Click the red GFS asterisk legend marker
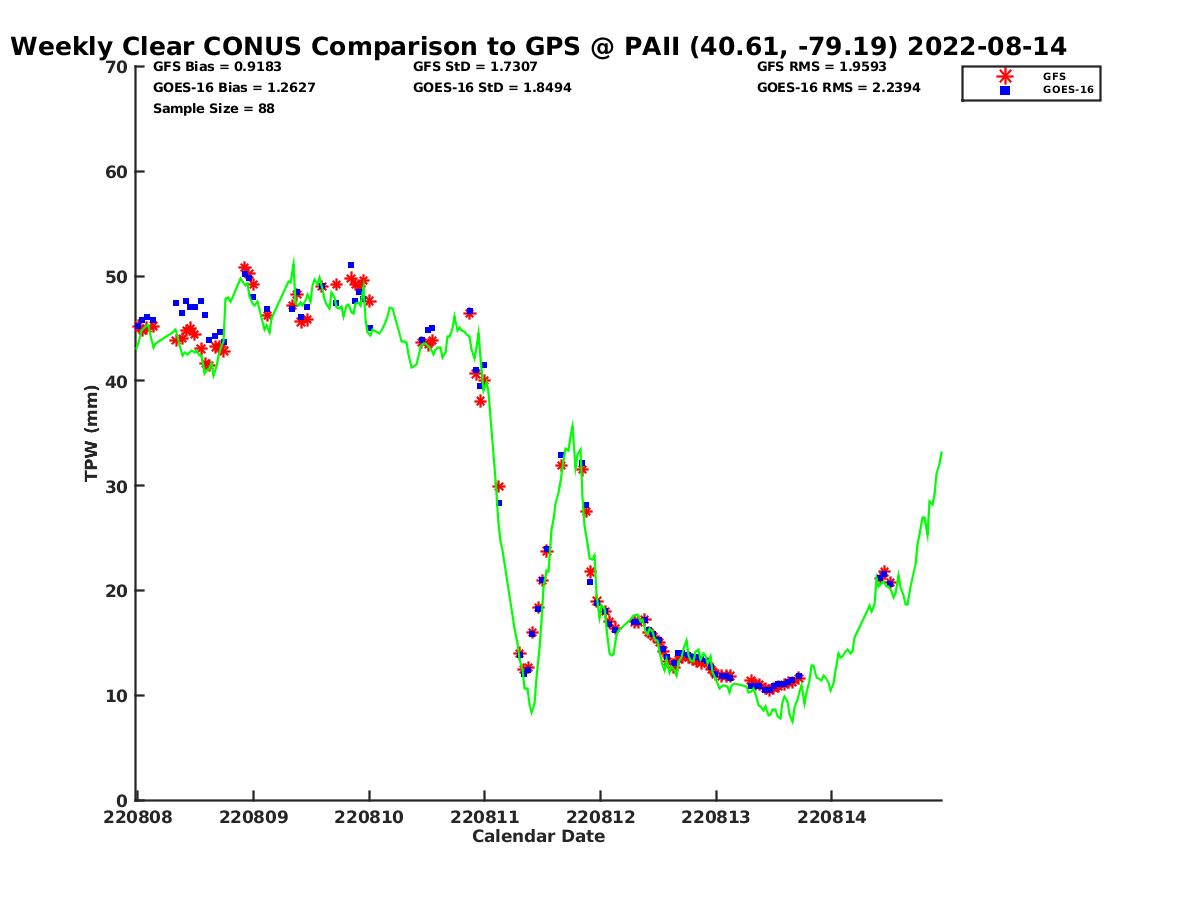The image size is (1200, 900). (1004, 76)
